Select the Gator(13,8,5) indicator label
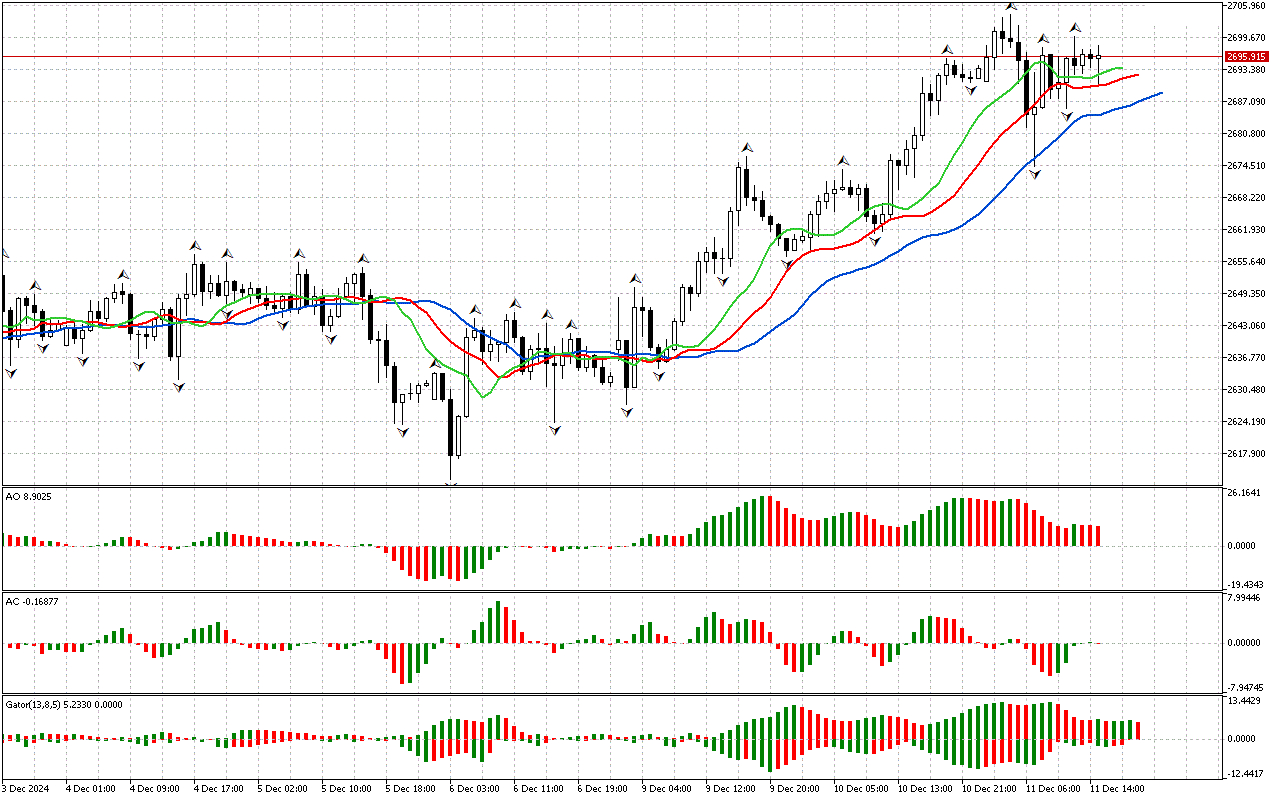The width and height of the screenshot is (1280, 800). (64, 705)
